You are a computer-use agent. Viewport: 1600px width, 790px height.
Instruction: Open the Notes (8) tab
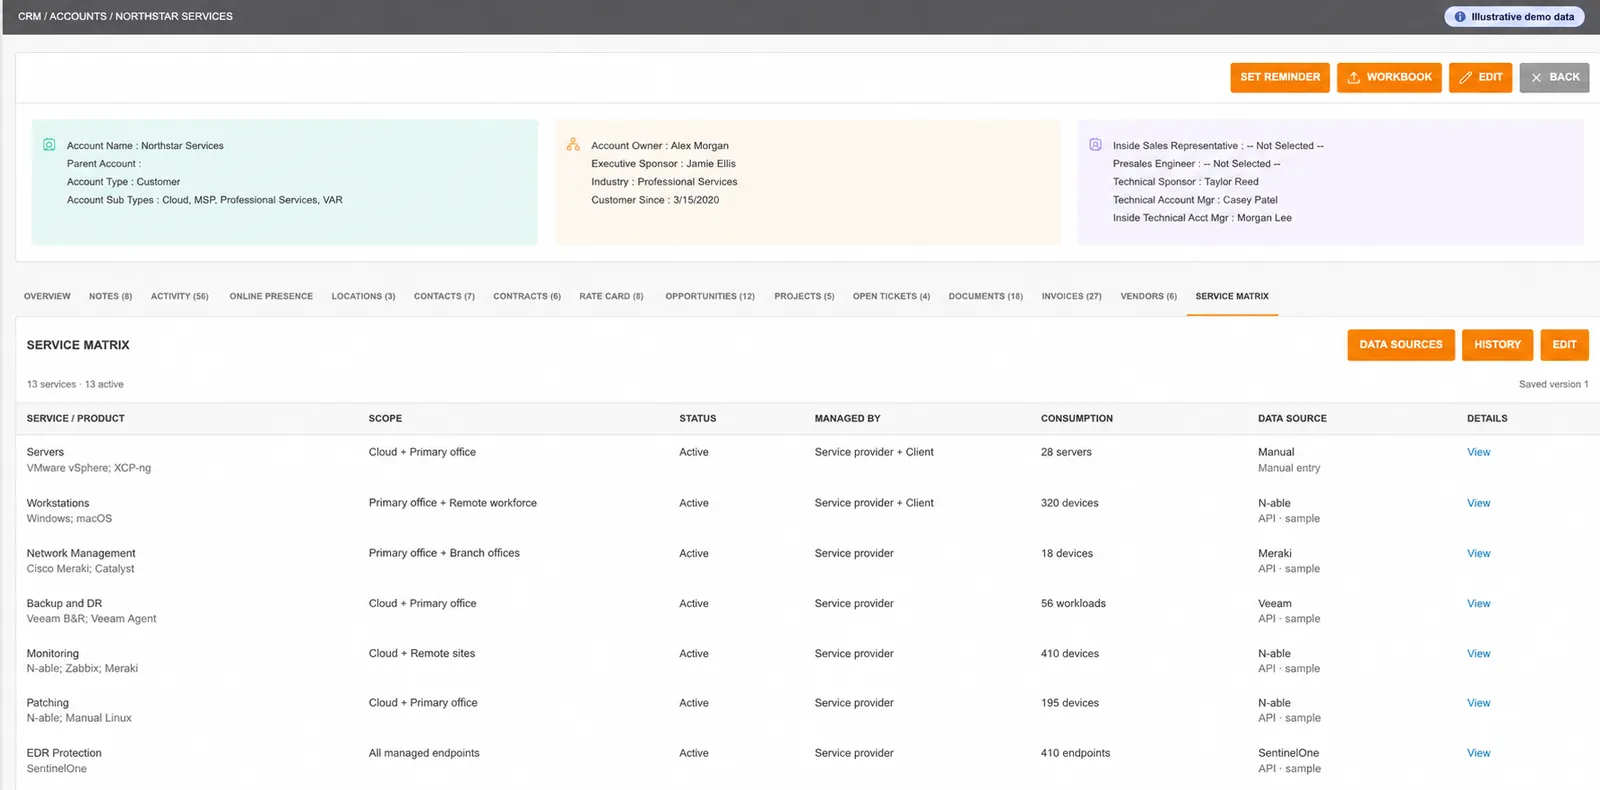110,296
